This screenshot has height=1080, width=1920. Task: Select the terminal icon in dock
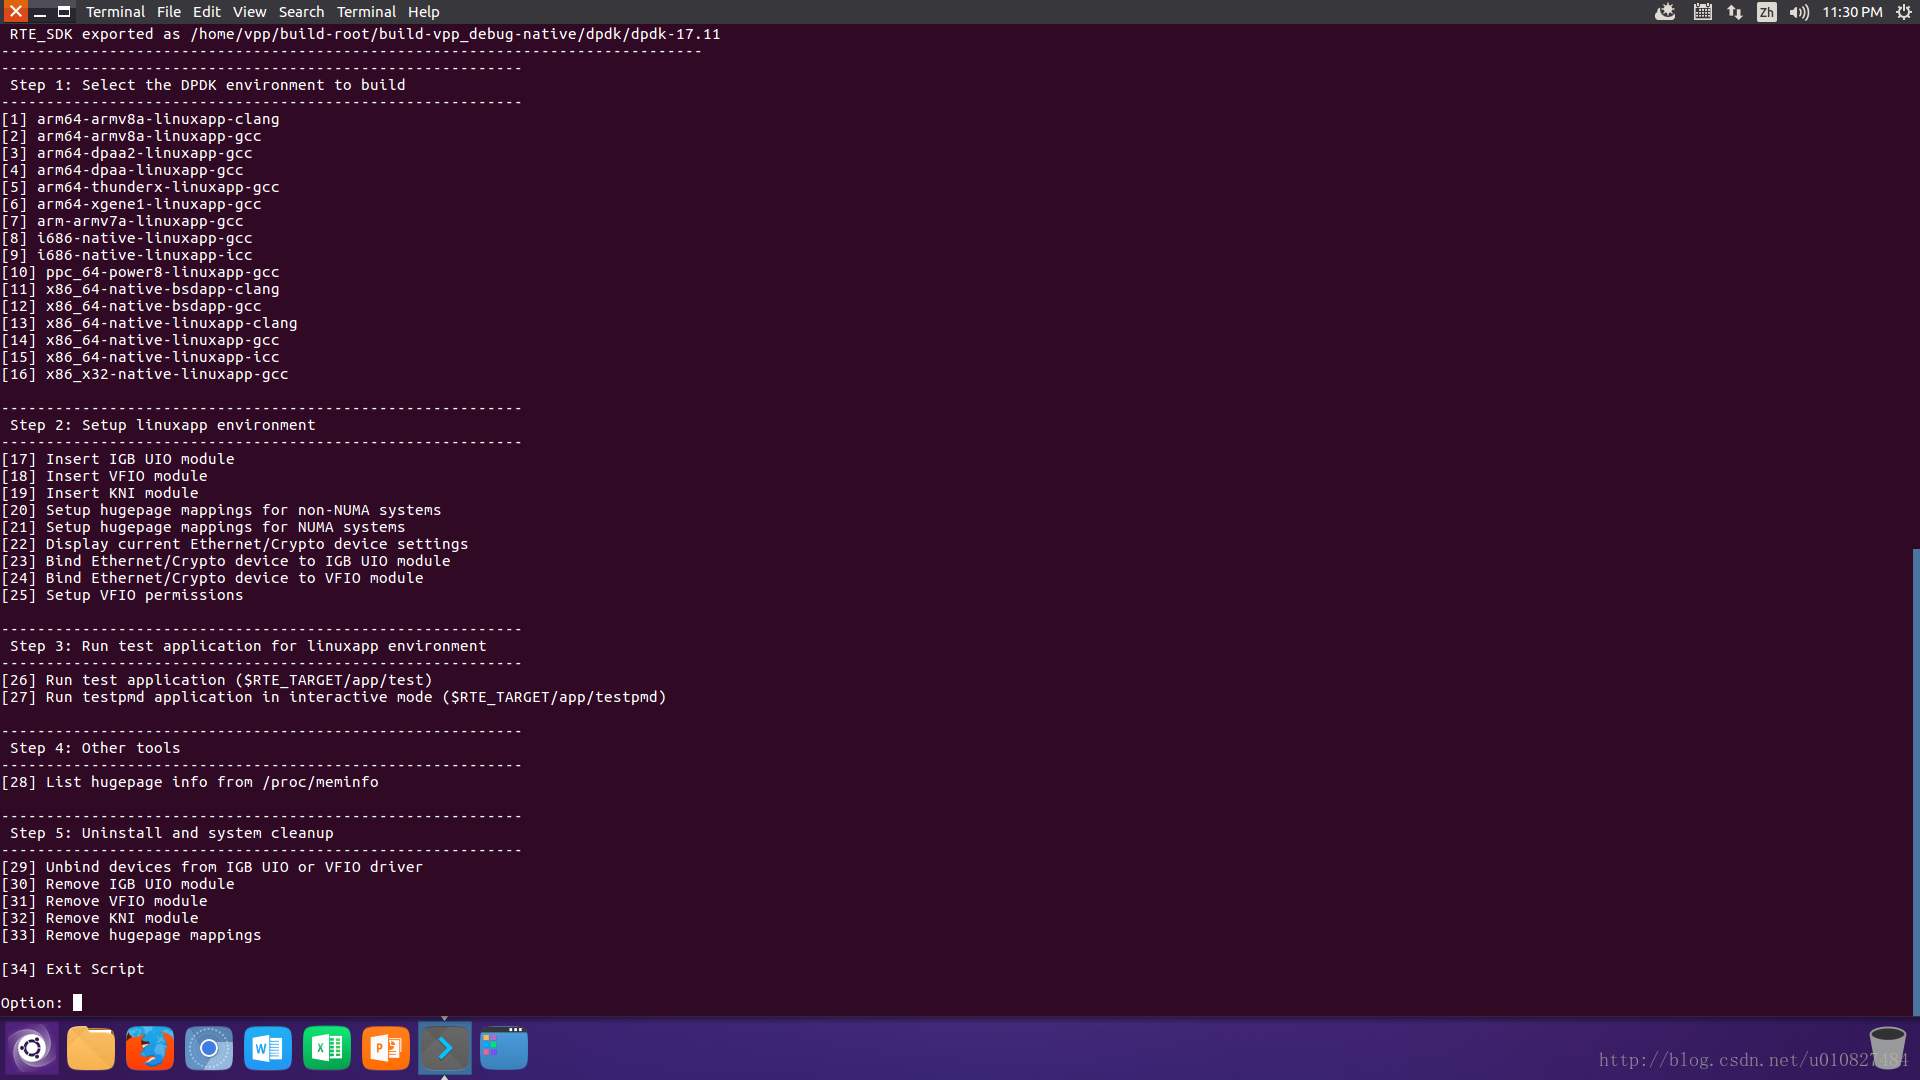click(x=445, y=1048)
